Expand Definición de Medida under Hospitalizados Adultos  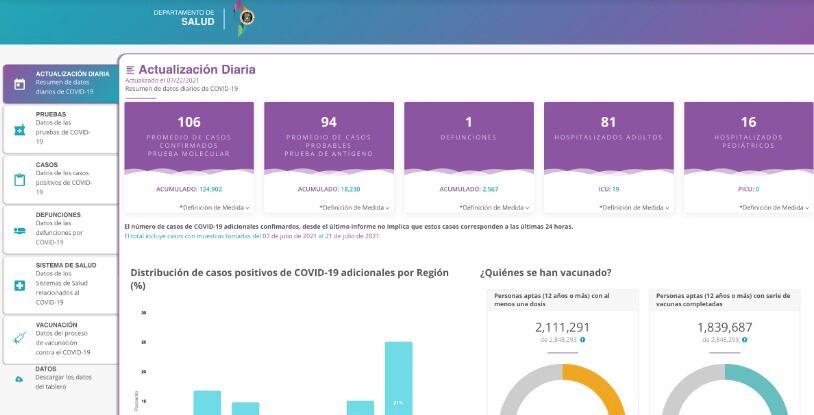pos(634,208)
